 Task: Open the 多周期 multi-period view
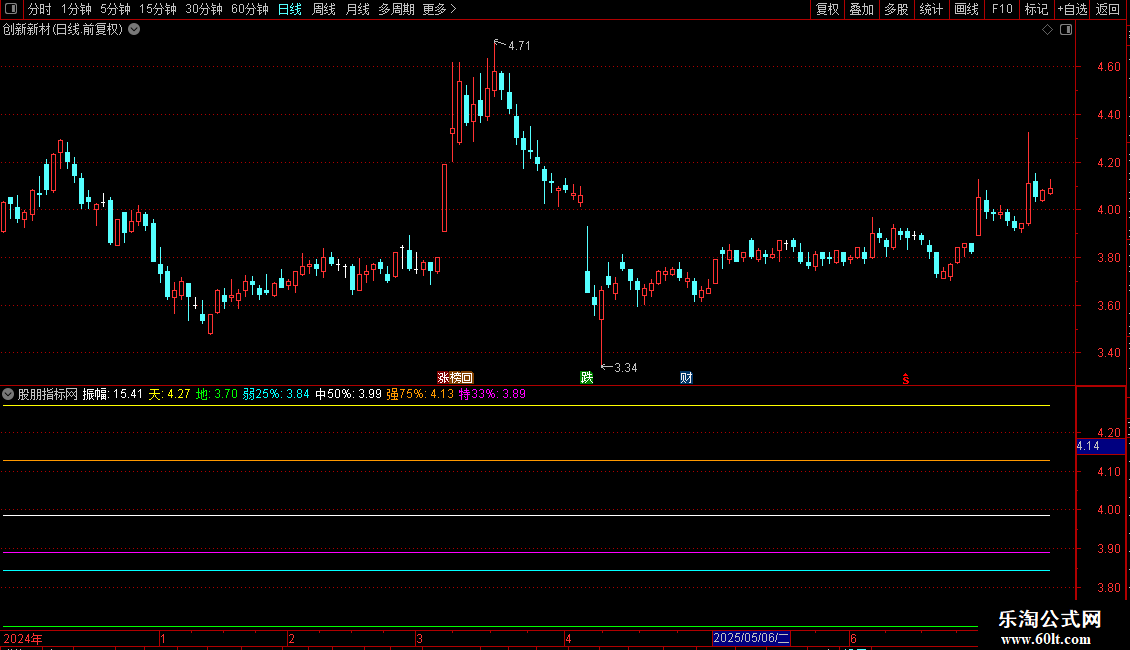396,9
